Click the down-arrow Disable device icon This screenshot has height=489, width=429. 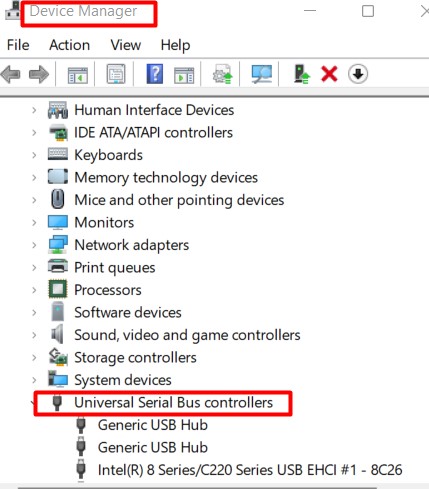(x=358, y=74)
